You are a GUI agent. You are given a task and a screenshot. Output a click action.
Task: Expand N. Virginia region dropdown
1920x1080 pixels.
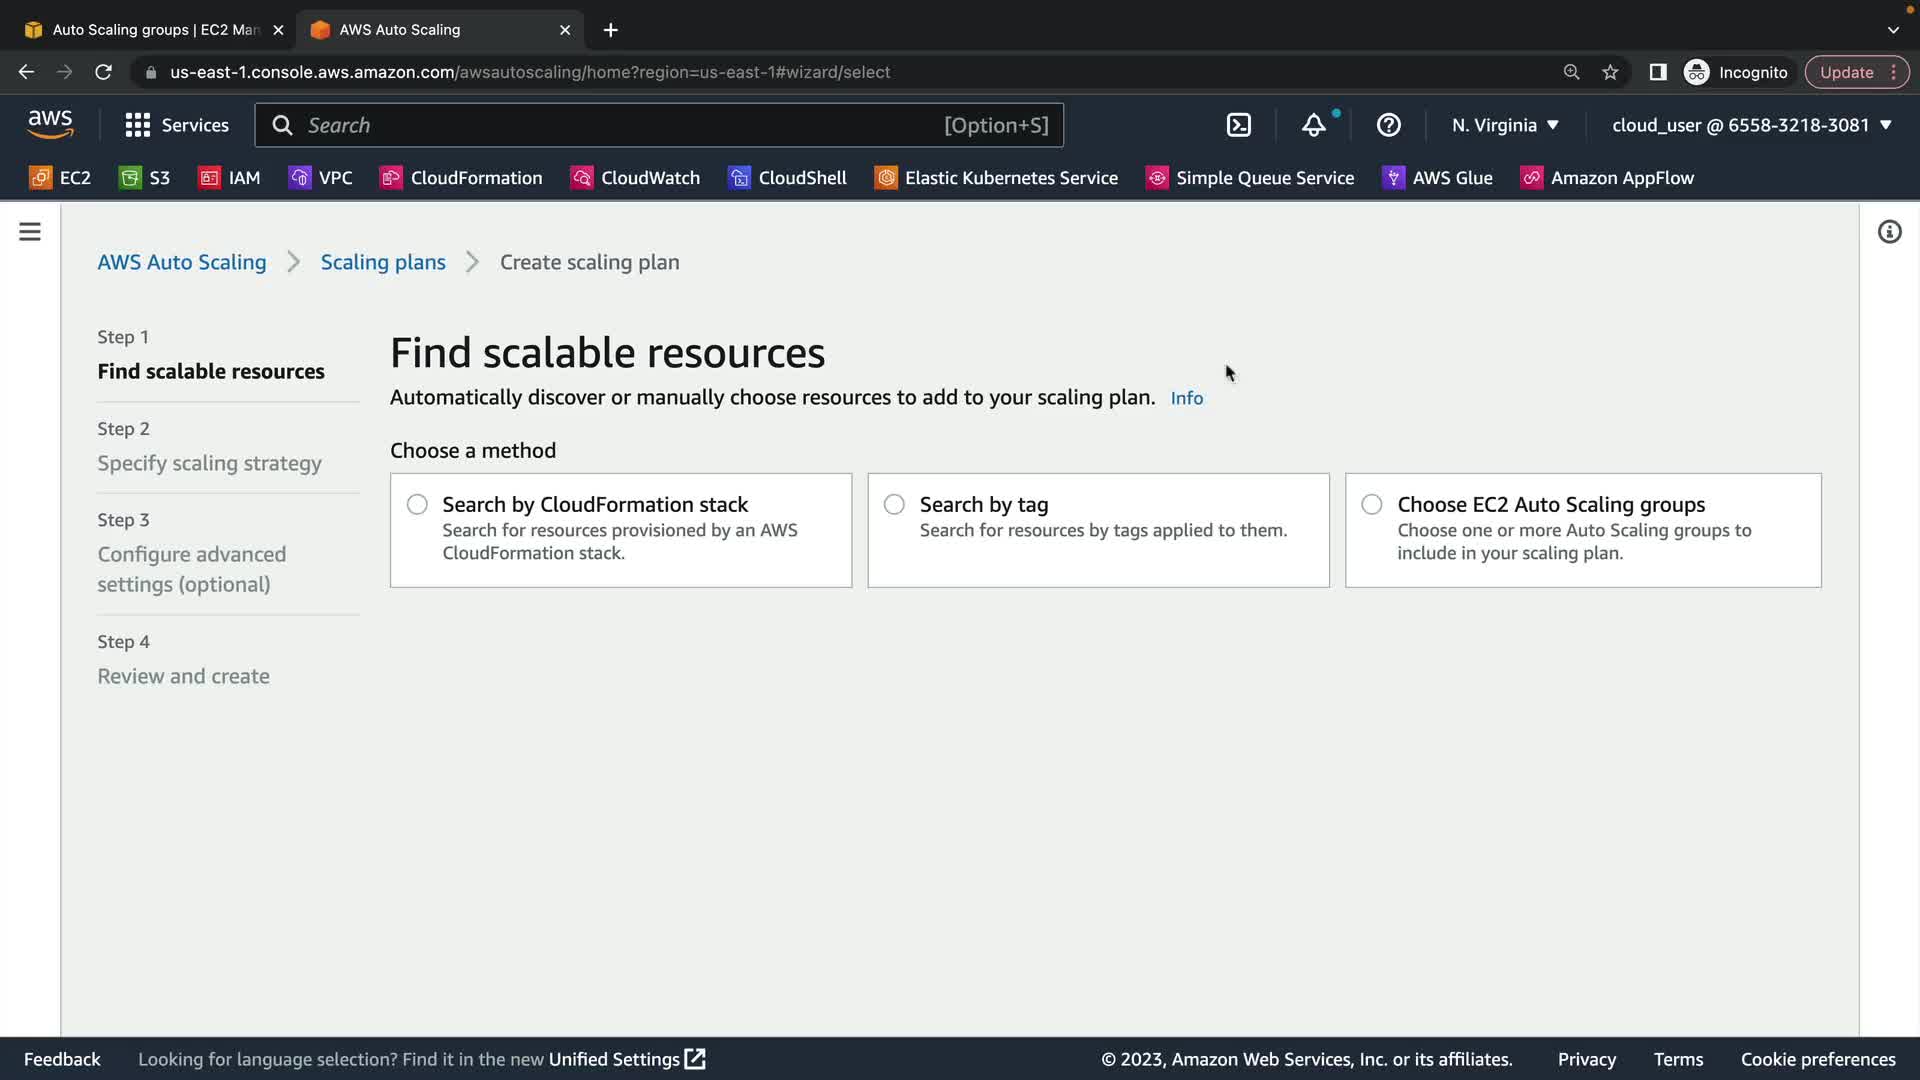[x=1505, y=125]
